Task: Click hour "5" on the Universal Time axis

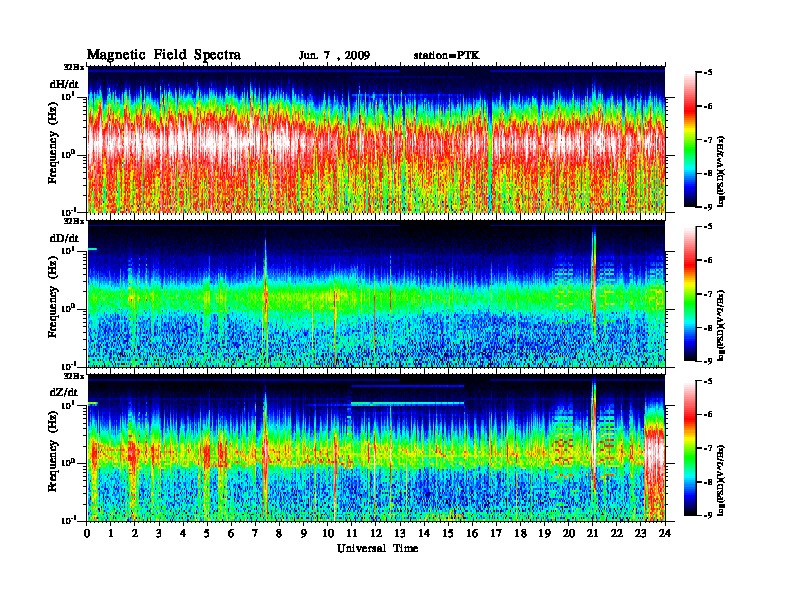Action: coord(207,533)
